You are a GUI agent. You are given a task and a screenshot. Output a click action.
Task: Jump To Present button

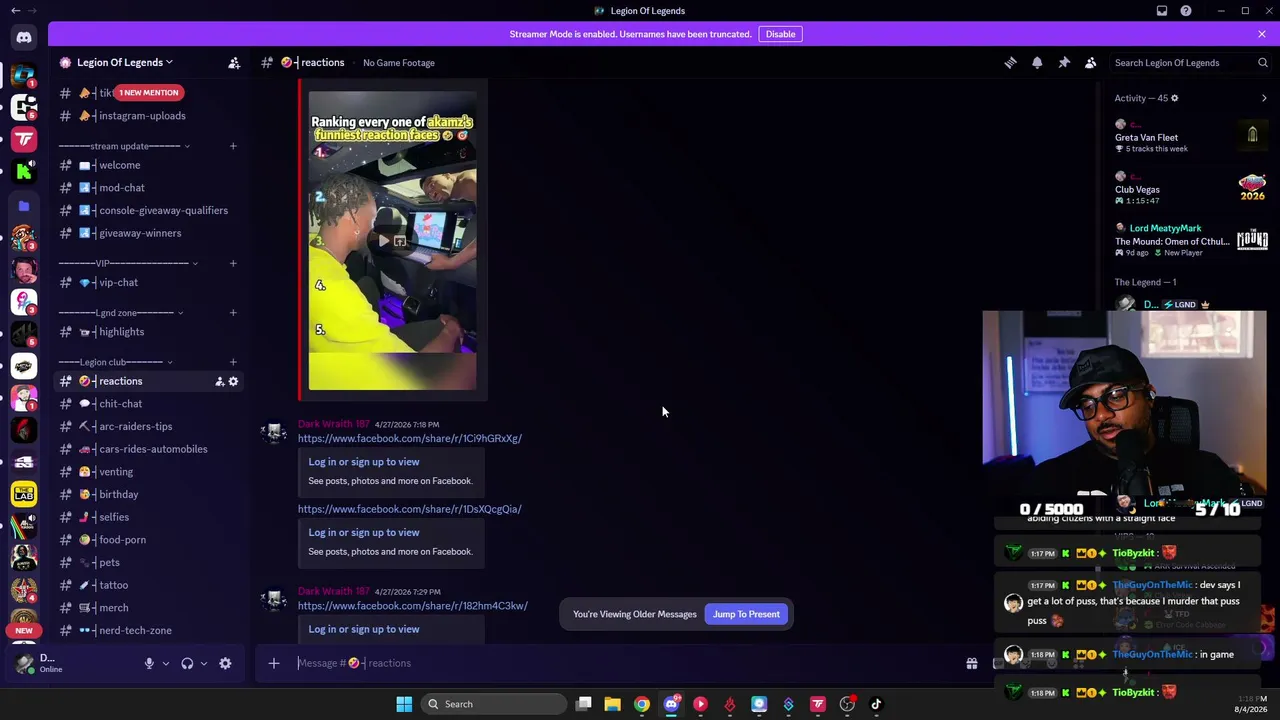coord(746,614)
